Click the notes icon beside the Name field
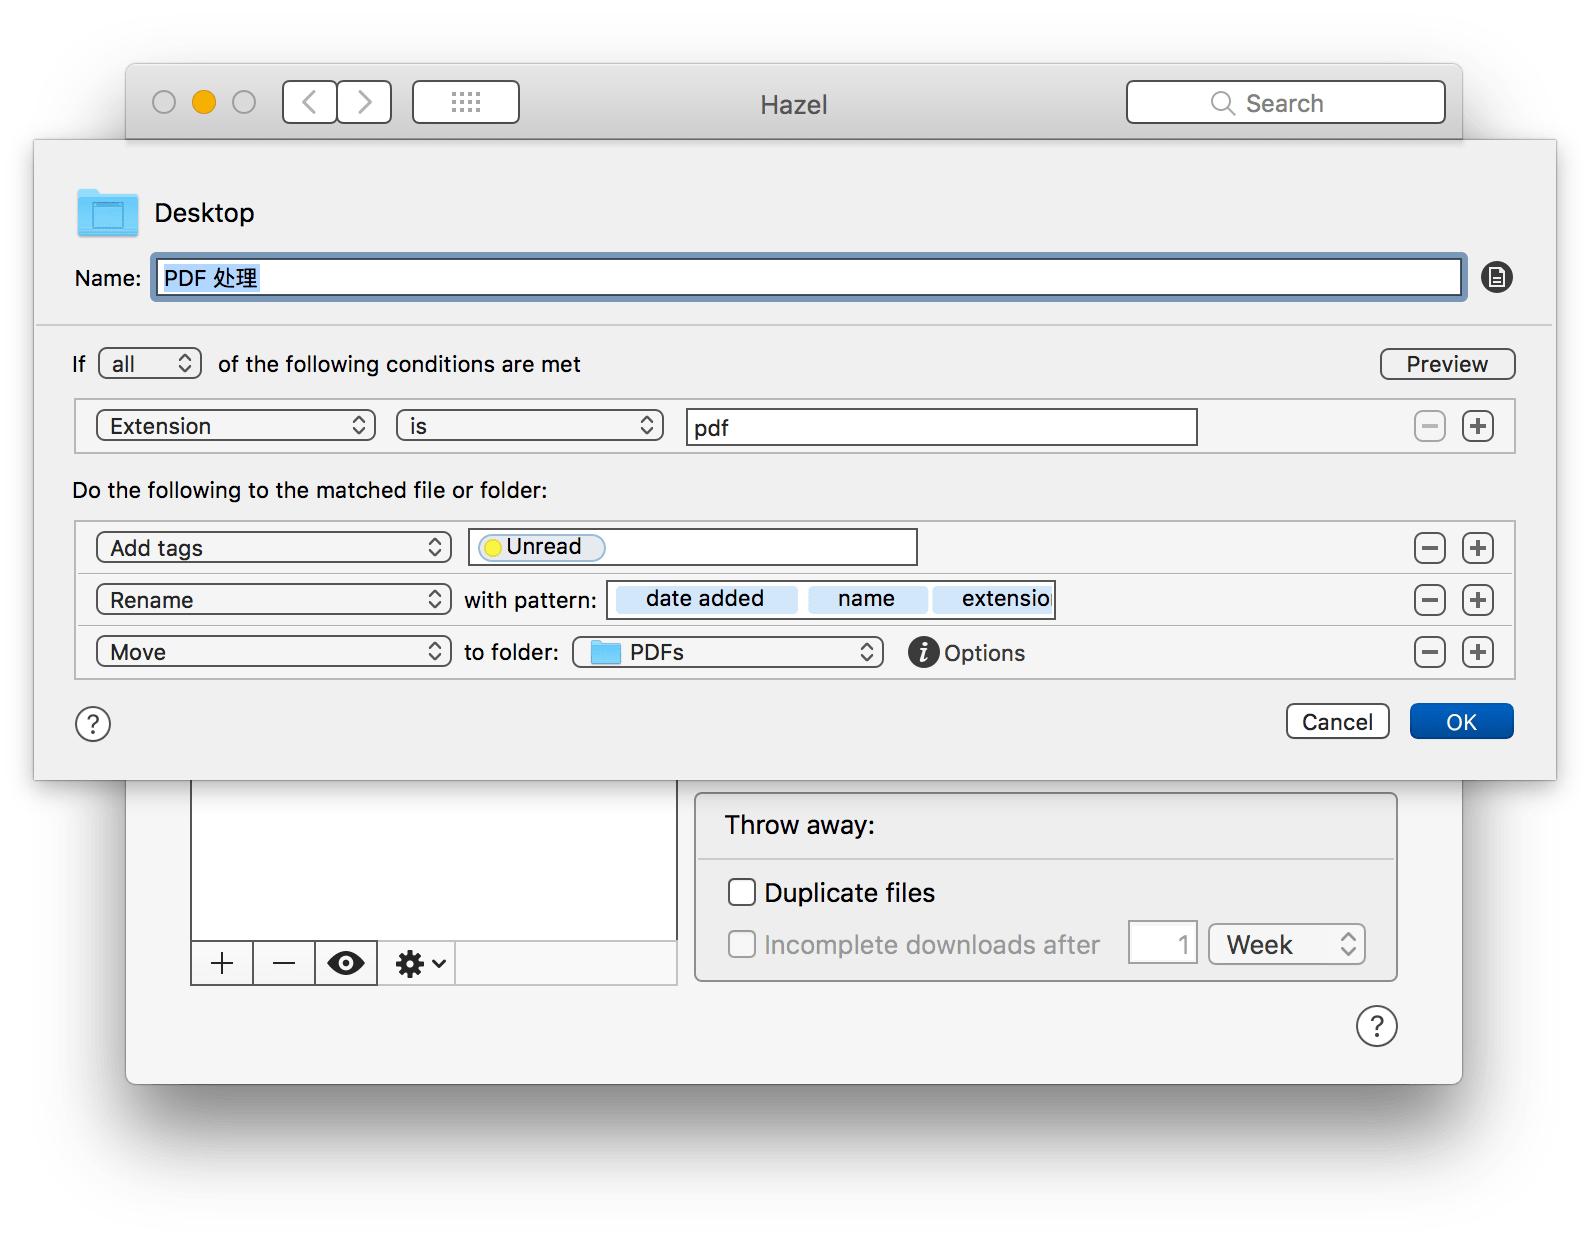Viewport: 1590px width, 1244px height. tap(1496, 277)
